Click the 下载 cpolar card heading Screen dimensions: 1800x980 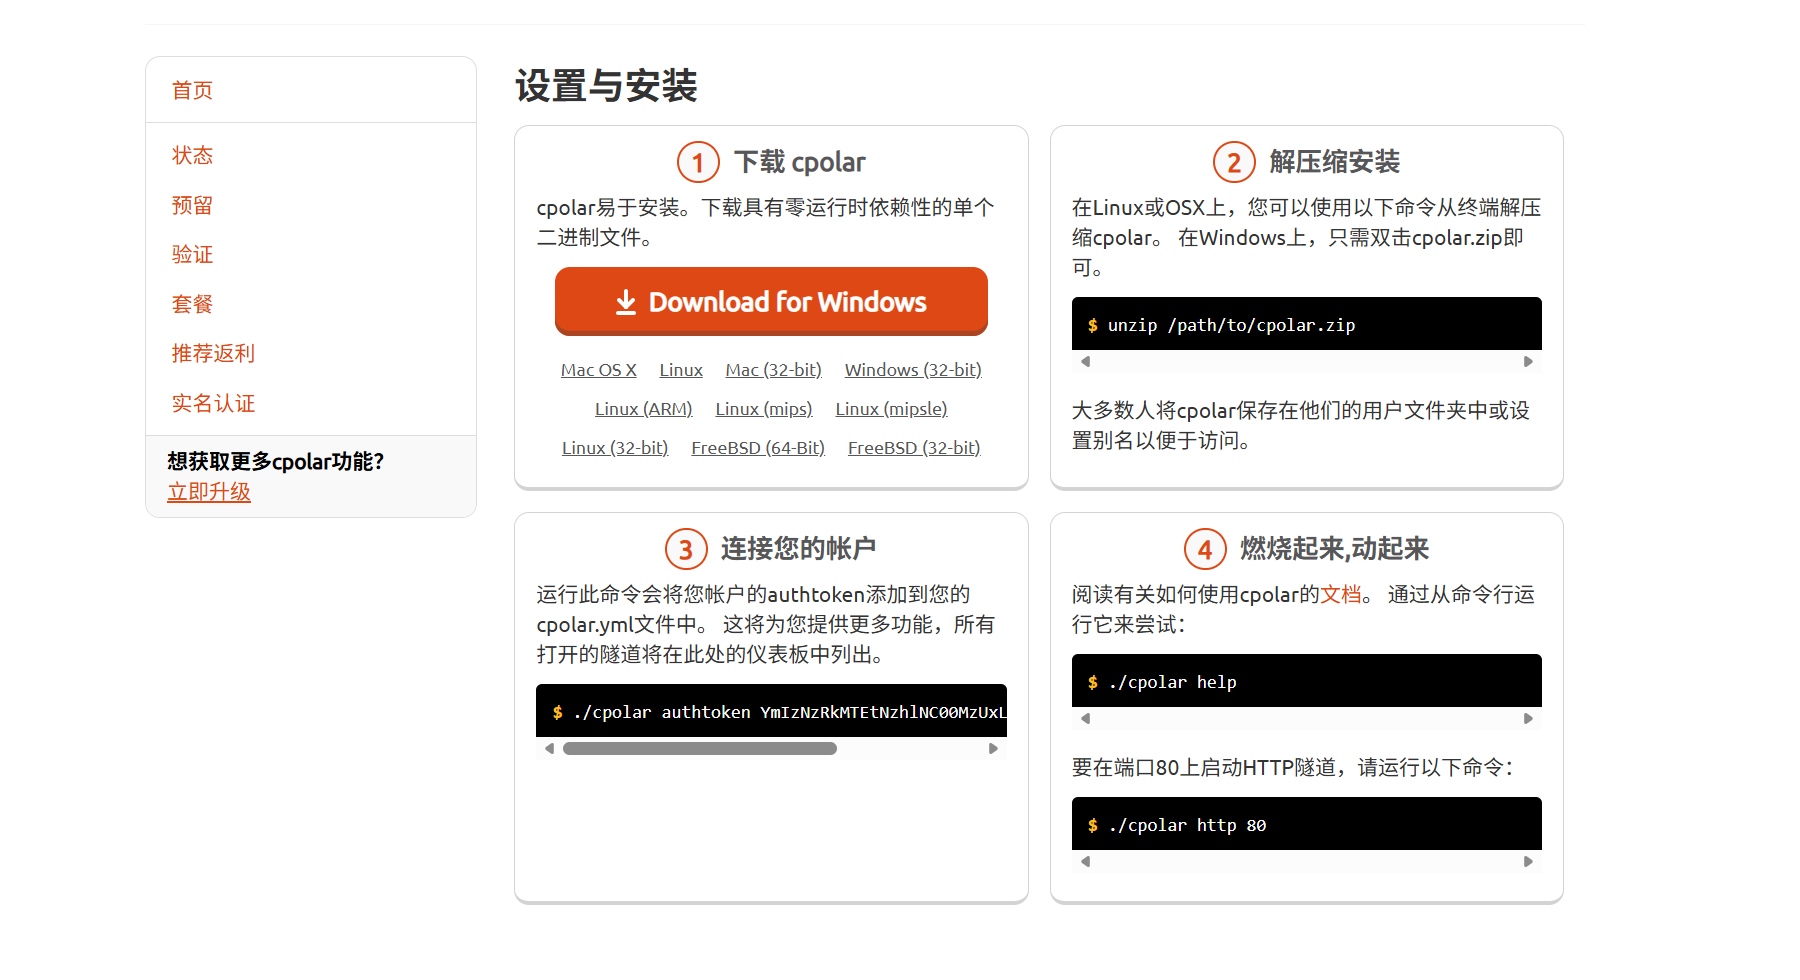(x=800, y=162)
